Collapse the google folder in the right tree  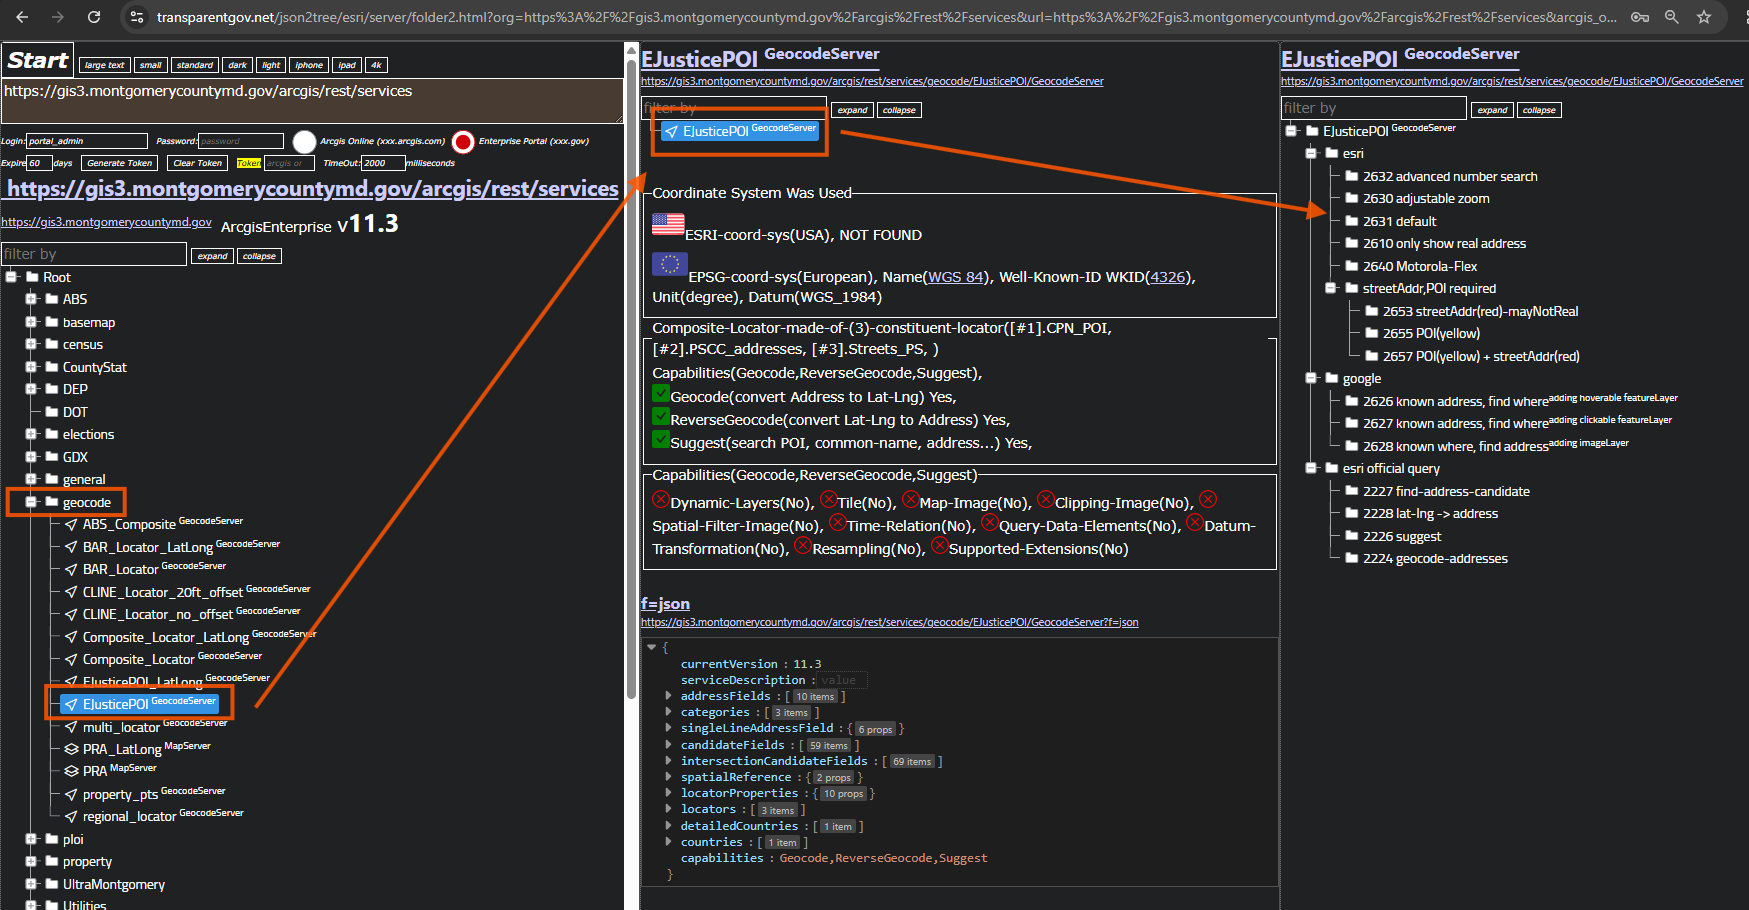(x=1311, y=378)
